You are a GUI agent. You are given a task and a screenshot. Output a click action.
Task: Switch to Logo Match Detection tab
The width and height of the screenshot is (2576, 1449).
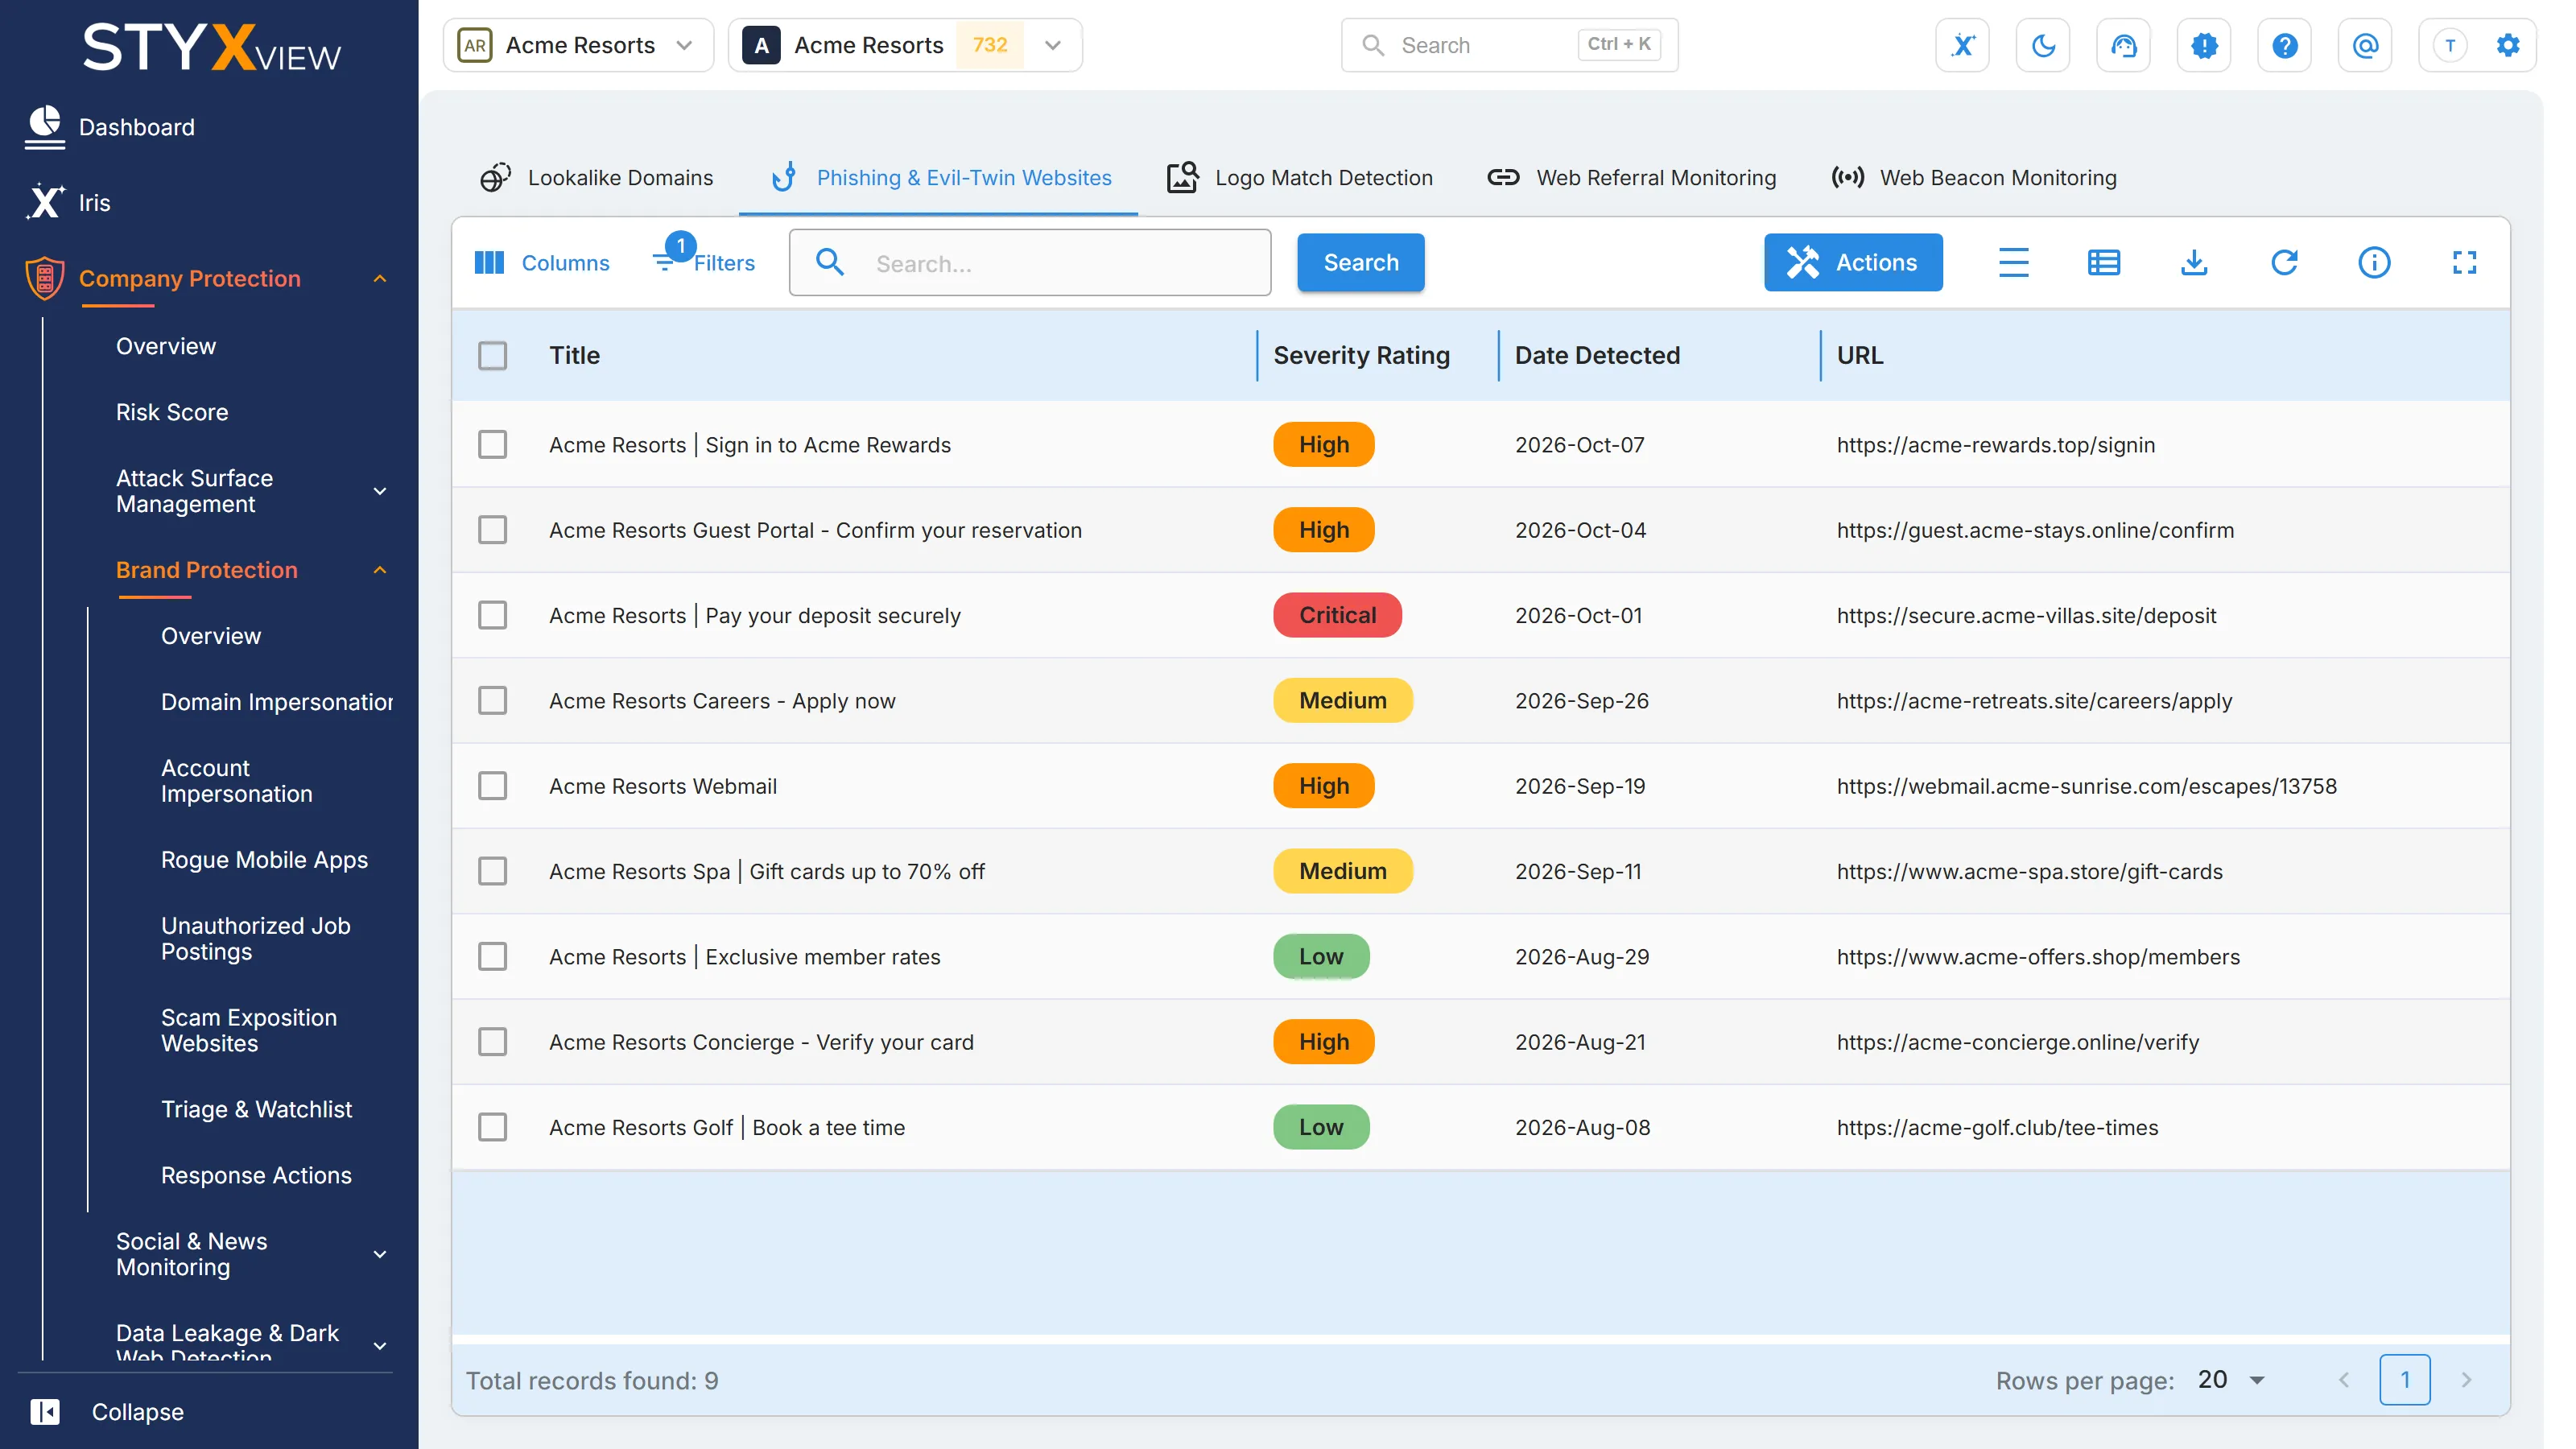[x=1300, y=178]
